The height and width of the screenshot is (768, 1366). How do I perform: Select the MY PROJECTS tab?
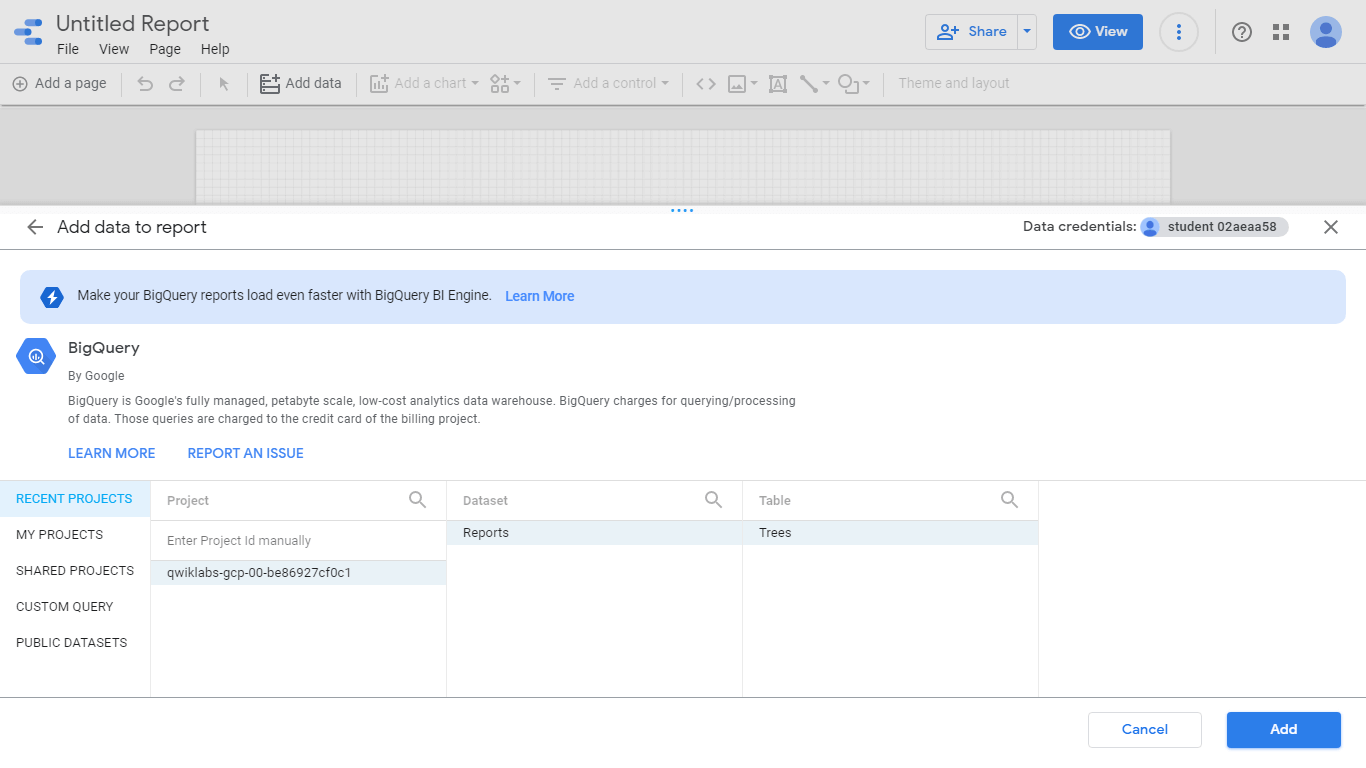pos(75,535)
